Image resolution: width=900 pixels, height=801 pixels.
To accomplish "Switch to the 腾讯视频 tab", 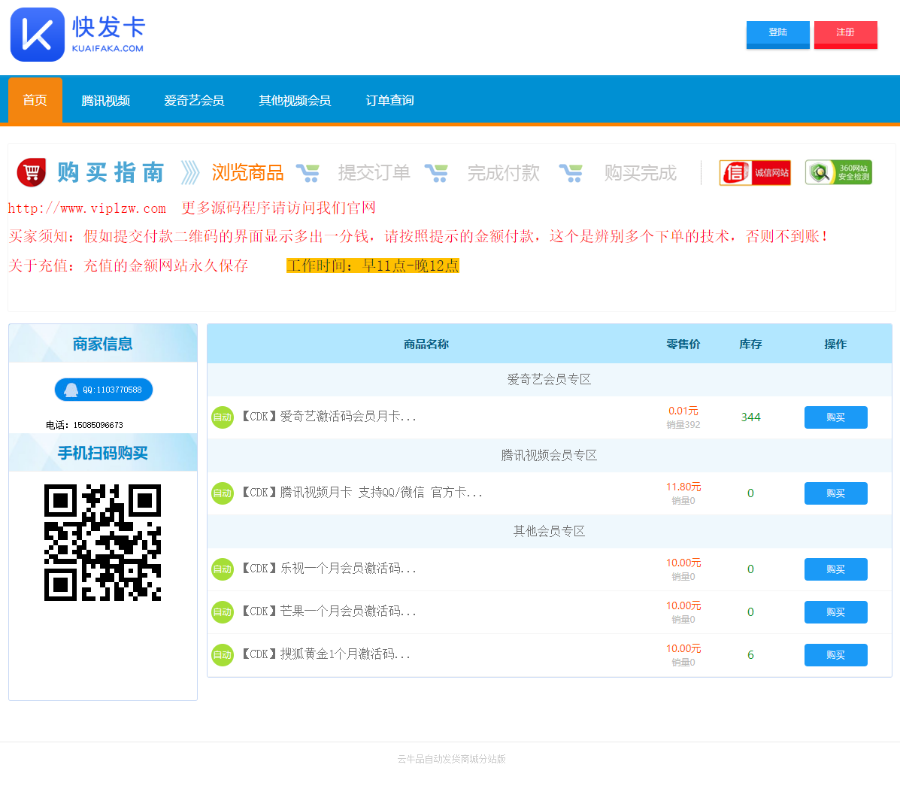I will (105, 100).
